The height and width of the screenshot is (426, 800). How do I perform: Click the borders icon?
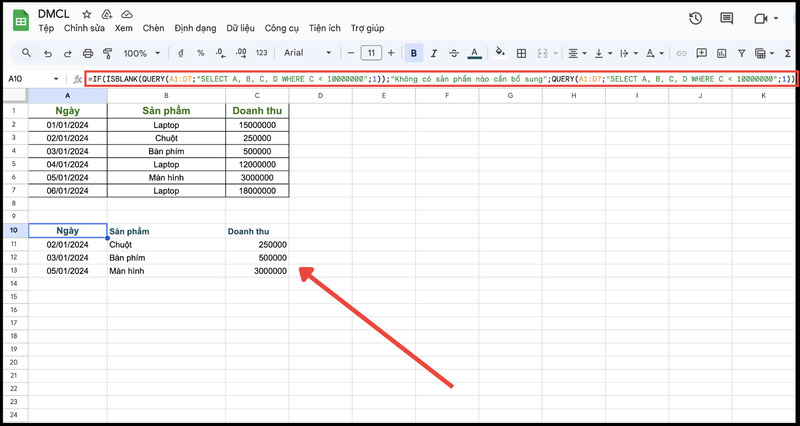(523, 53)
